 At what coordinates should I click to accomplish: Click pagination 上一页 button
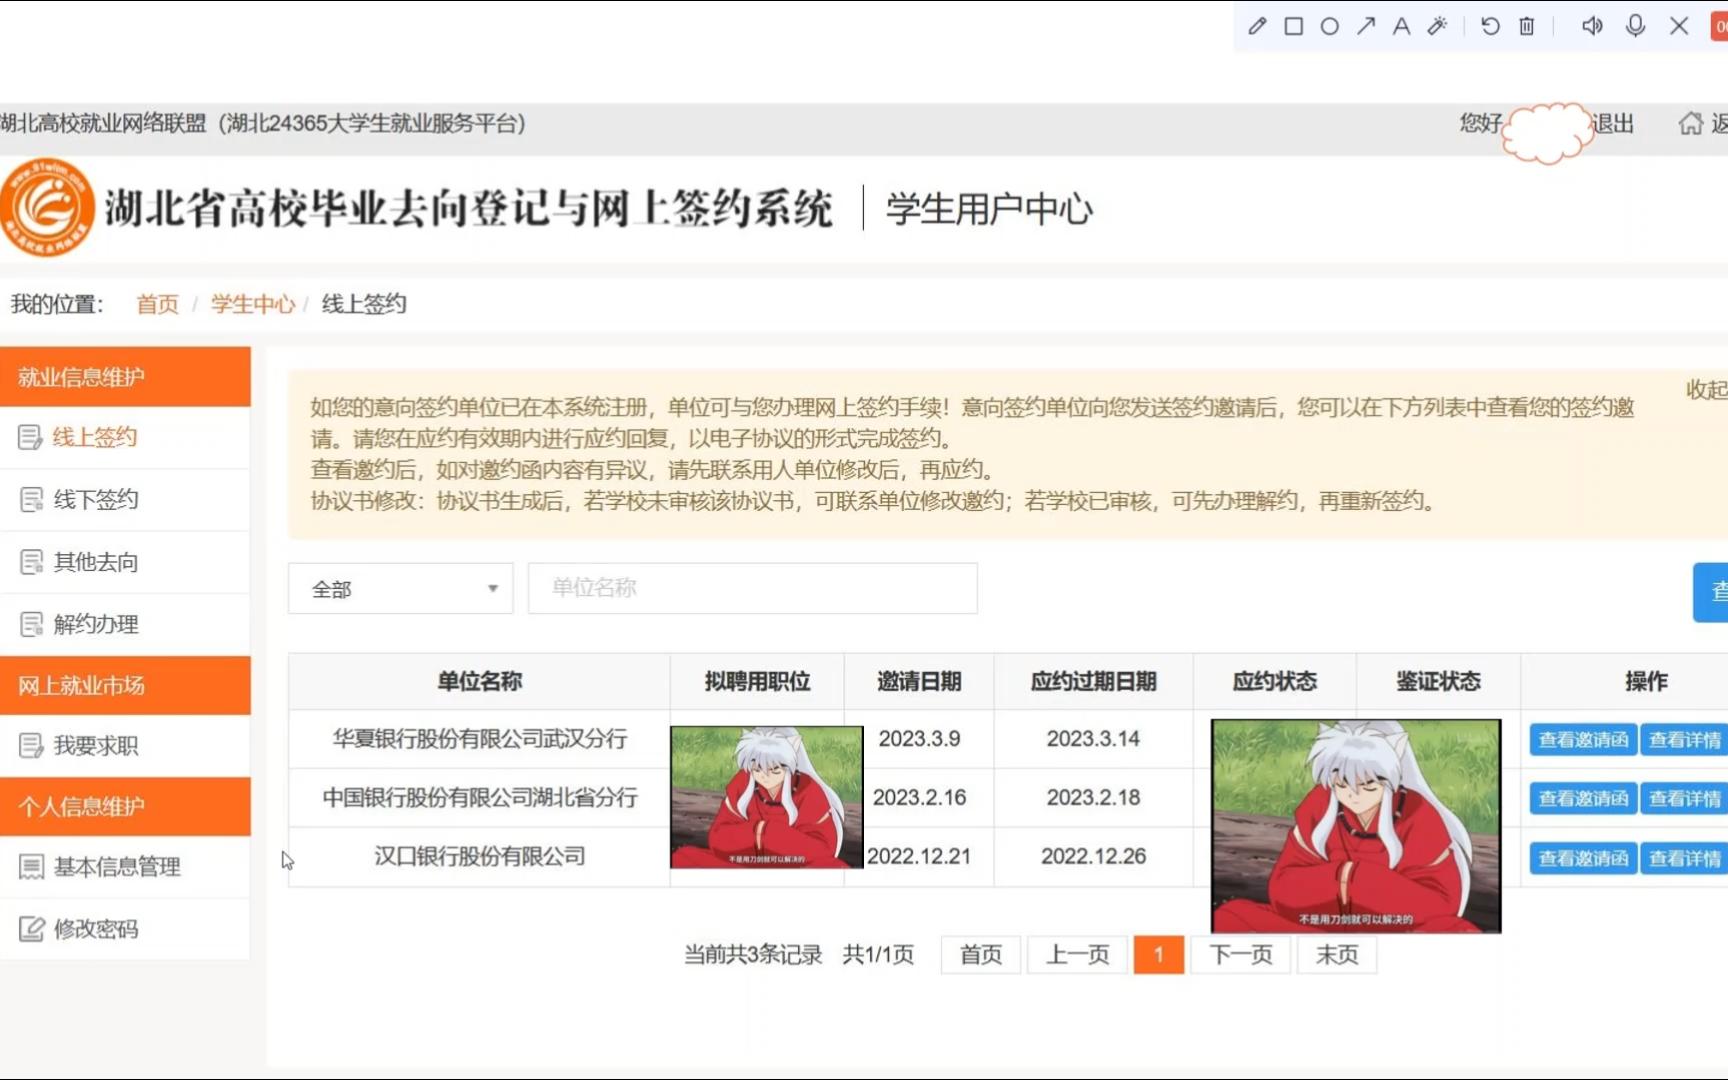click(1078, 955)
